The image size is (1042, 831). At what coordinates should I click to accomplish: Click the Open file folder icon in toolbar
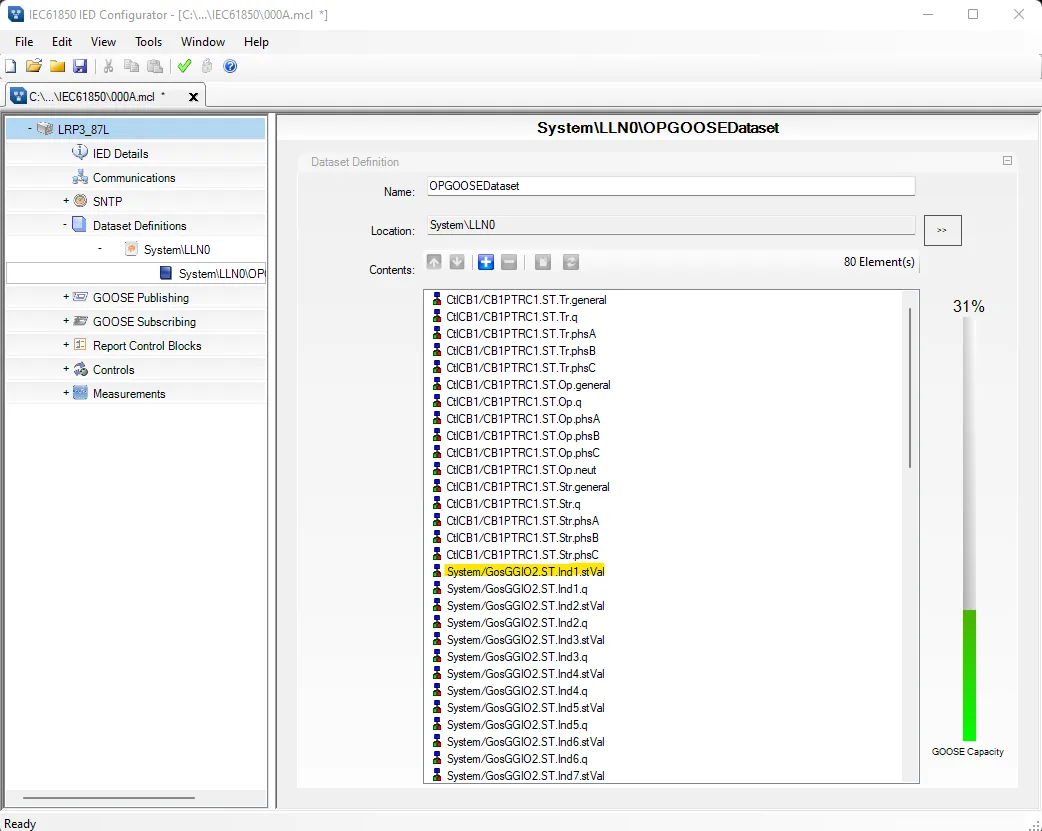click(x=34, y=66)
